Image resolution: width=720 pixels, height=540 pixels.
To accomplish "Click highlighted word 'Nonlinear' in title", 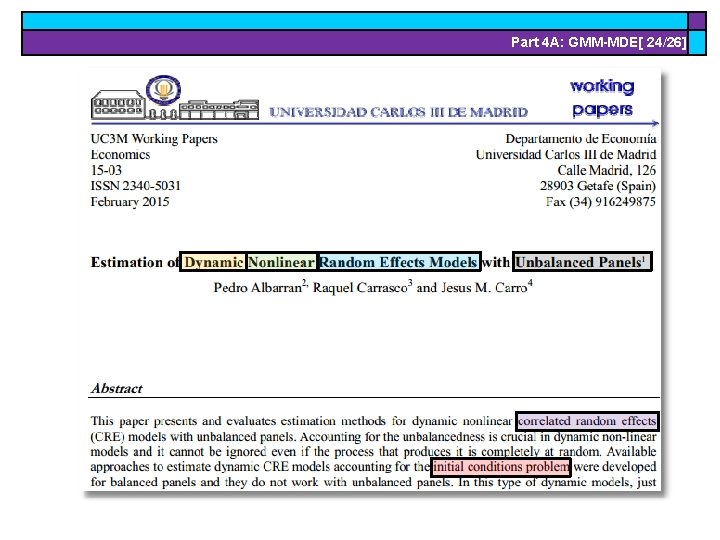I will [281, 262].
